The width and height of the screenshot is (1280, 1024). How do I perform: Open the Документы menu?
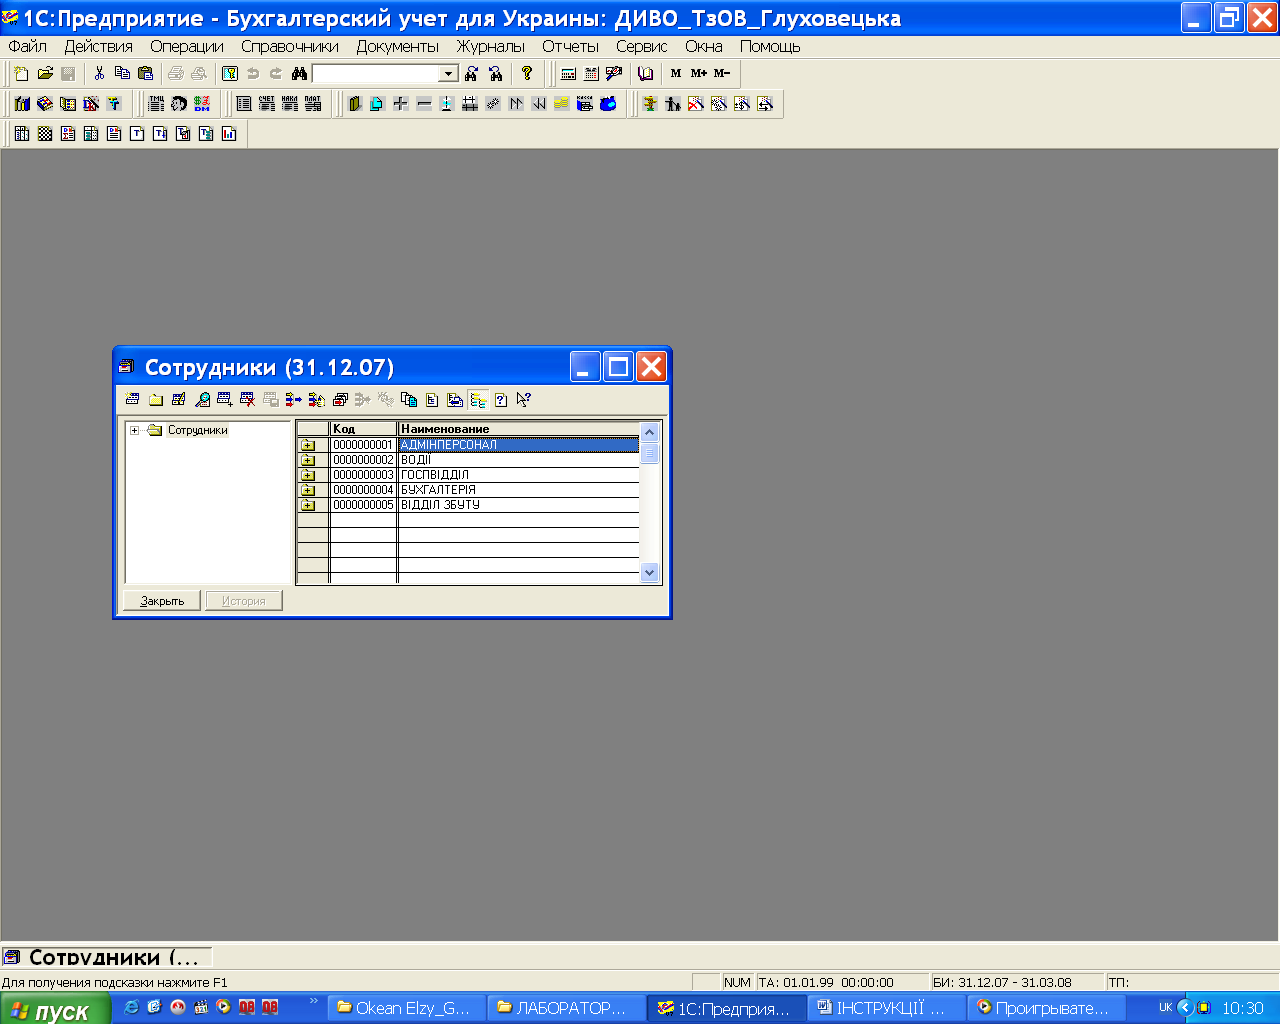[398, 46]
